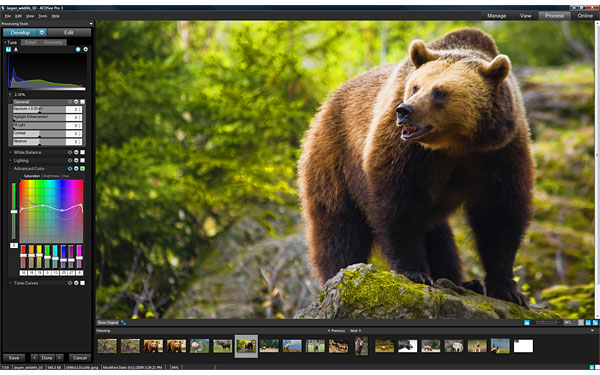Open the Advanced Color presets icon

point(76,168)
